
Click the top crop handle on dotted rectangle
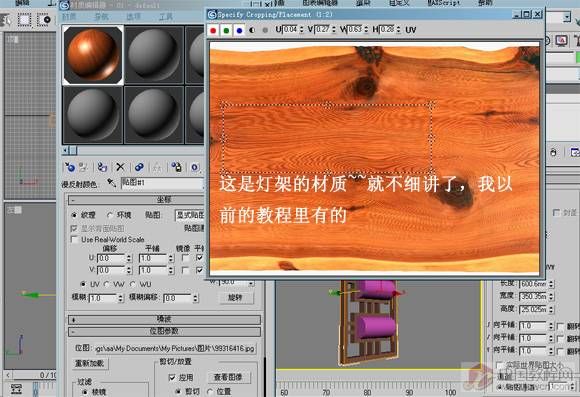[328, 105]
